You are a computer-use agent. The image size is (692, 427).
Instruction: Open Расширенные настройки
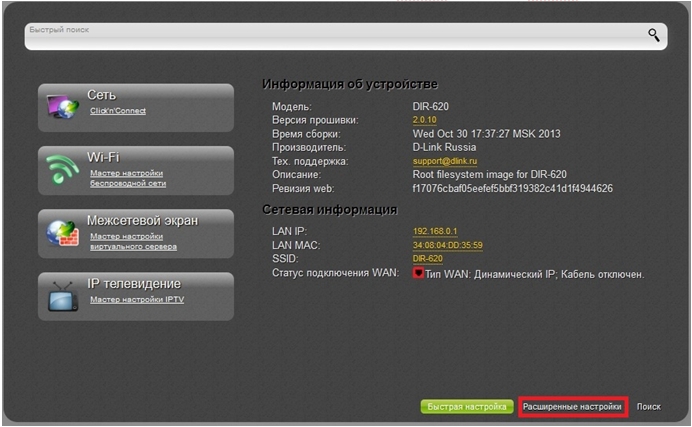(572, 407)
